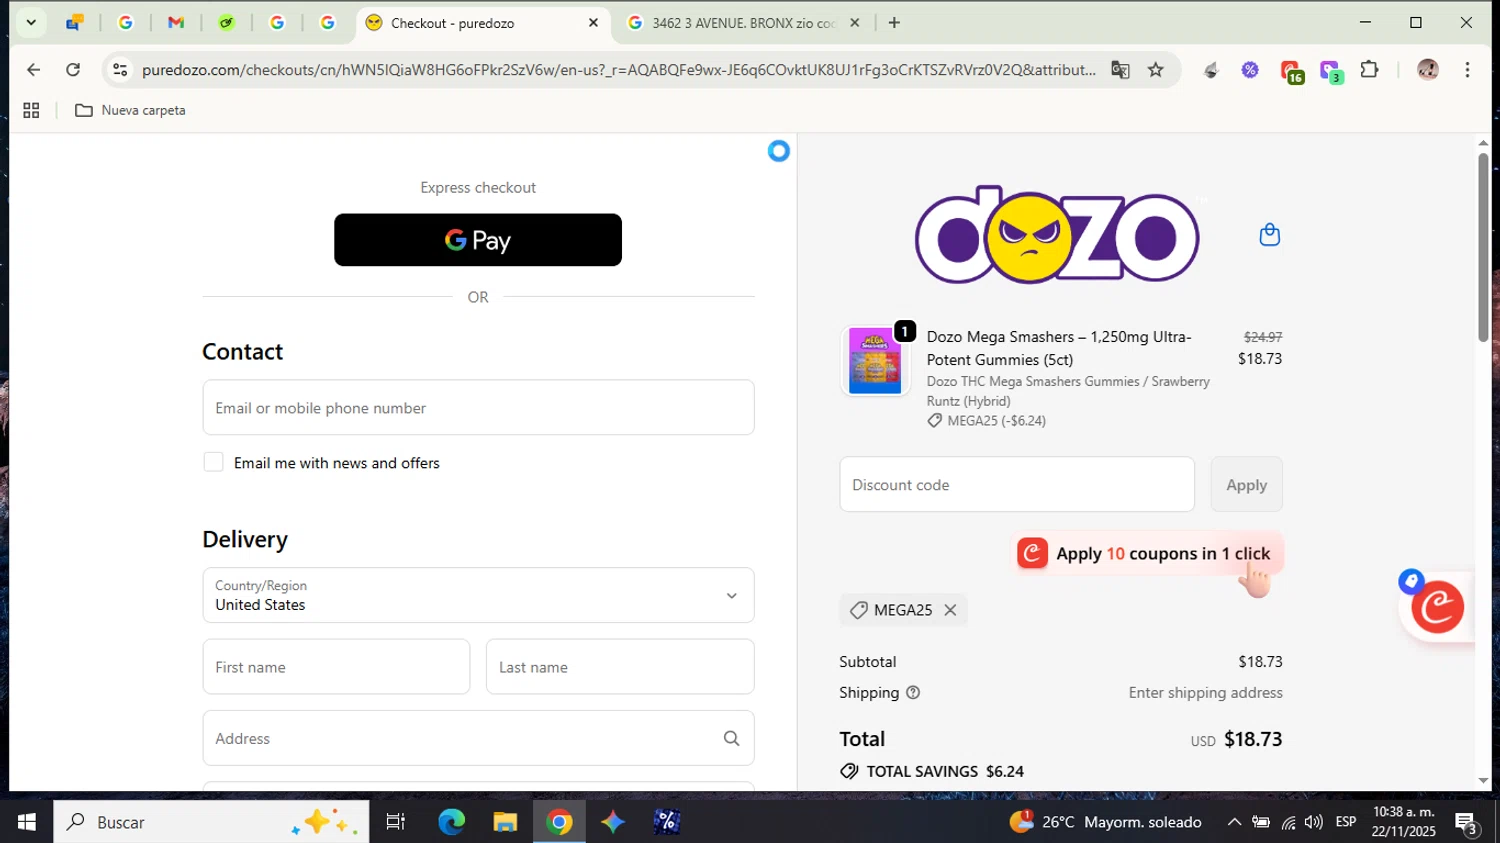Open the Shipping info help icon
This screenshot has height=843, width=1500.
[912, 693]
